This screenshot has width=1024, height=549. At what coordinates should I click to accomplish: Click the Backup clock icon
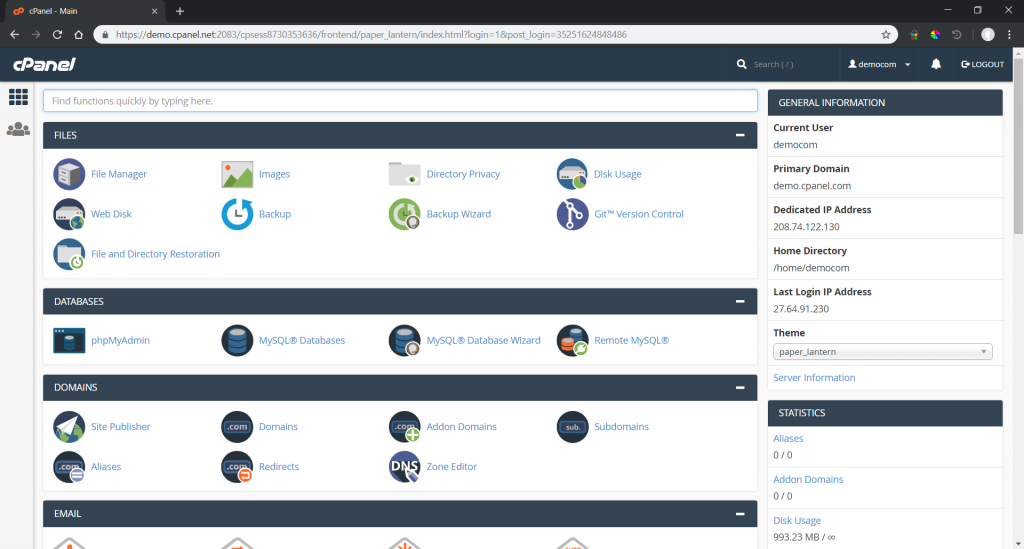237,214
